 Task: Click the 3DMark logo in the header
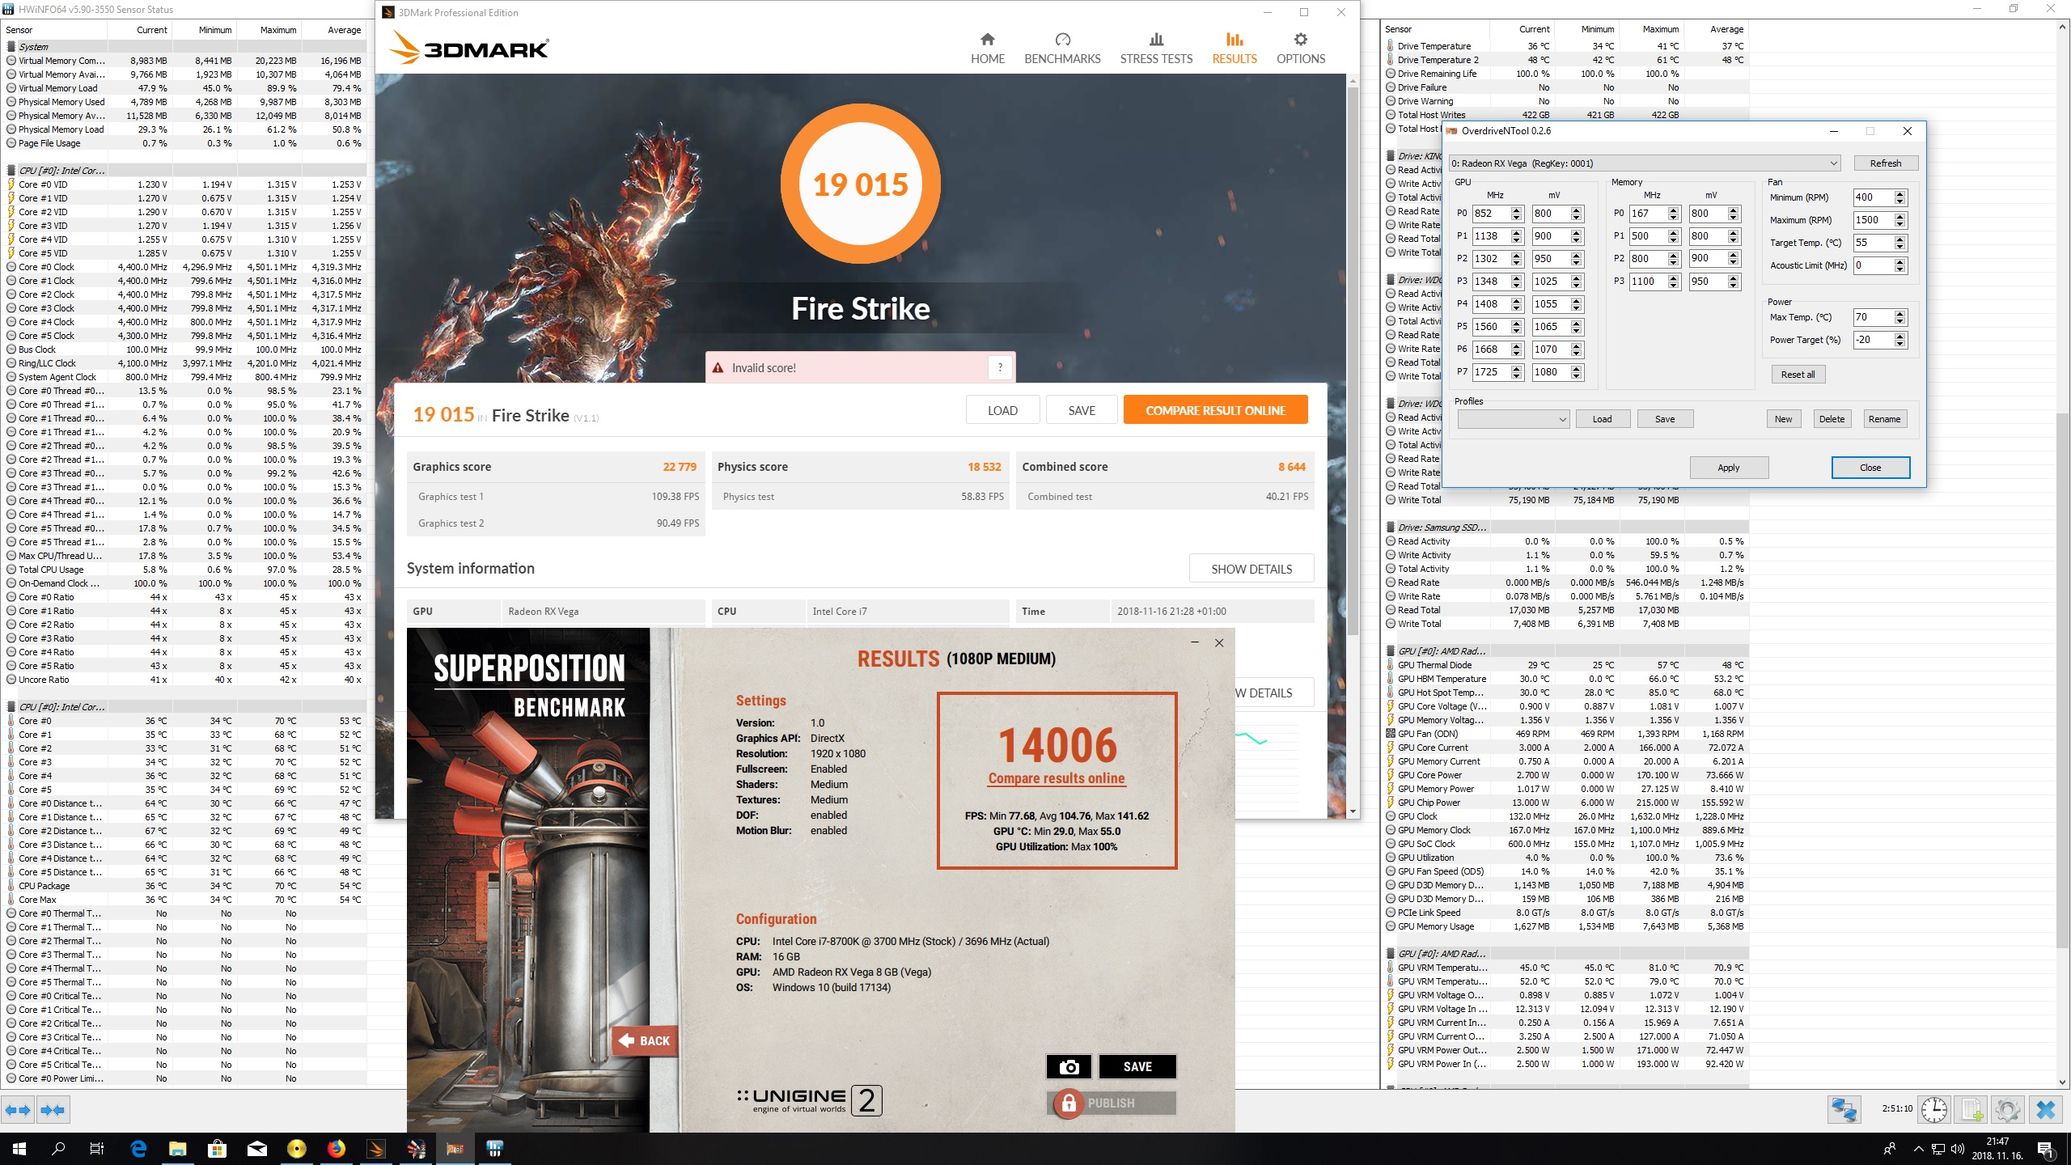tap(468, 48)
